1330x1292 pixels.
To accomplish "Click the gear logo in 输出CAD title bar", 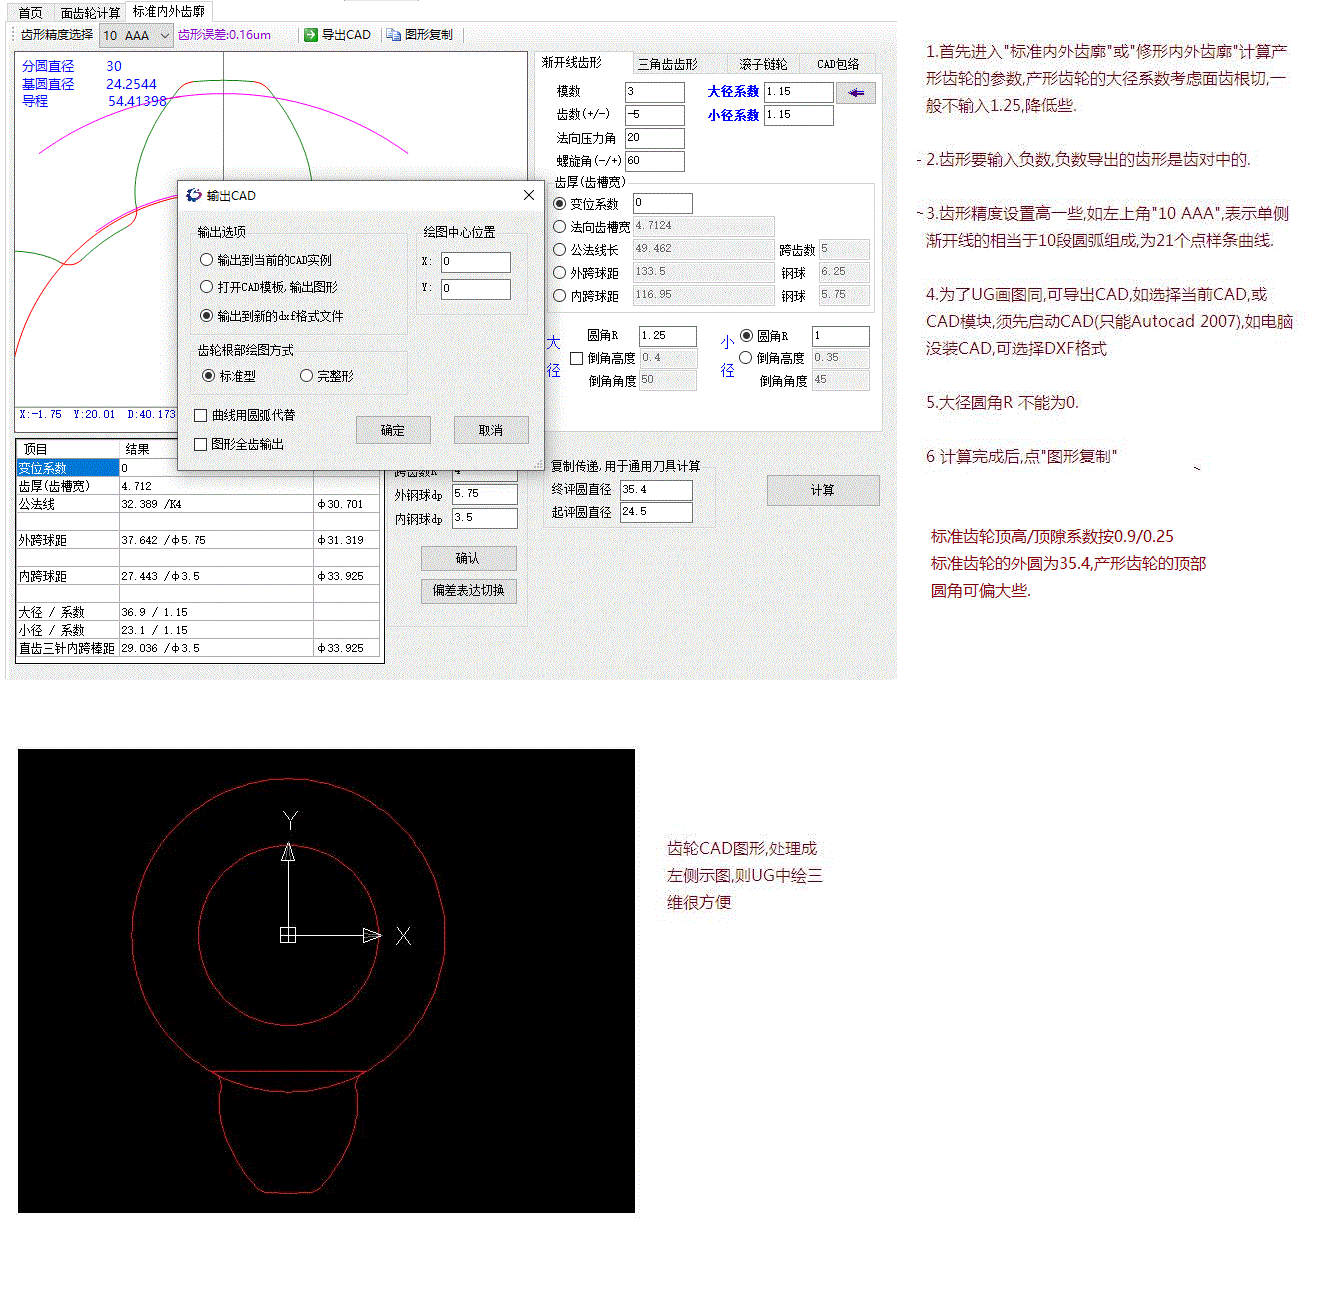I will 194,195.
